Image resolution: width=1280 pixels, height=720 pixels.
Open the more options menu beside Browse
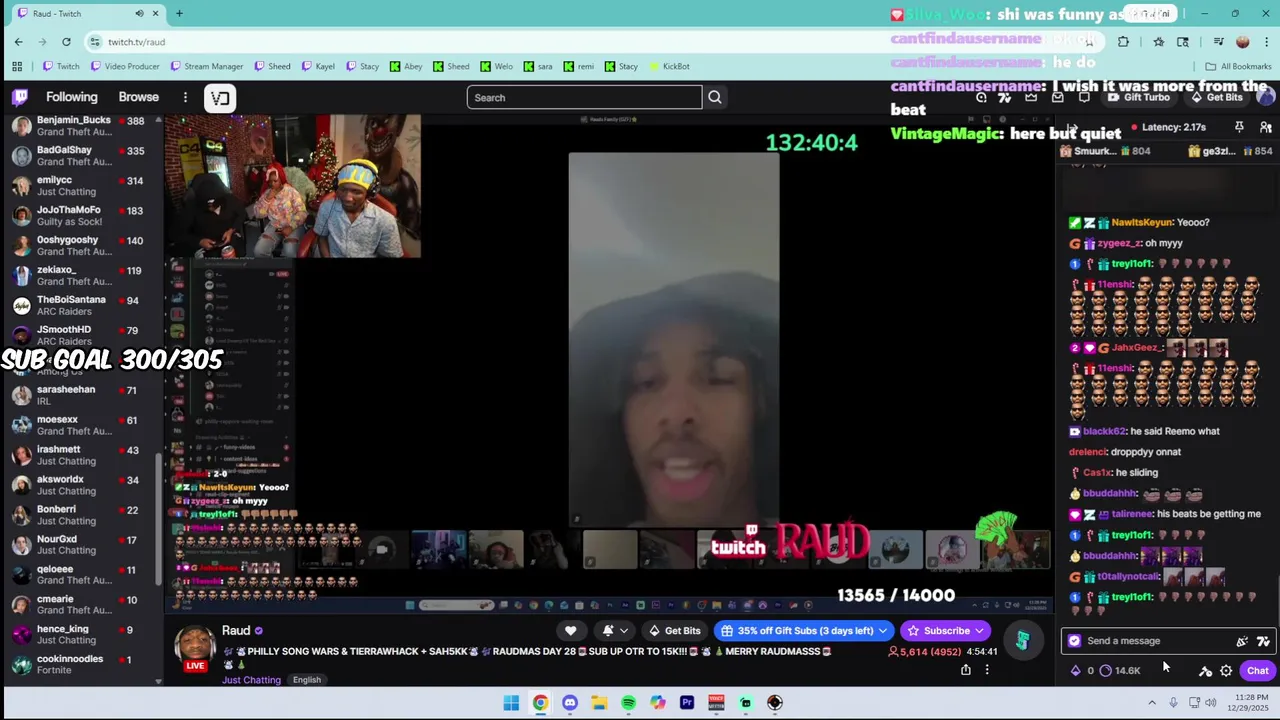point(185,97)
